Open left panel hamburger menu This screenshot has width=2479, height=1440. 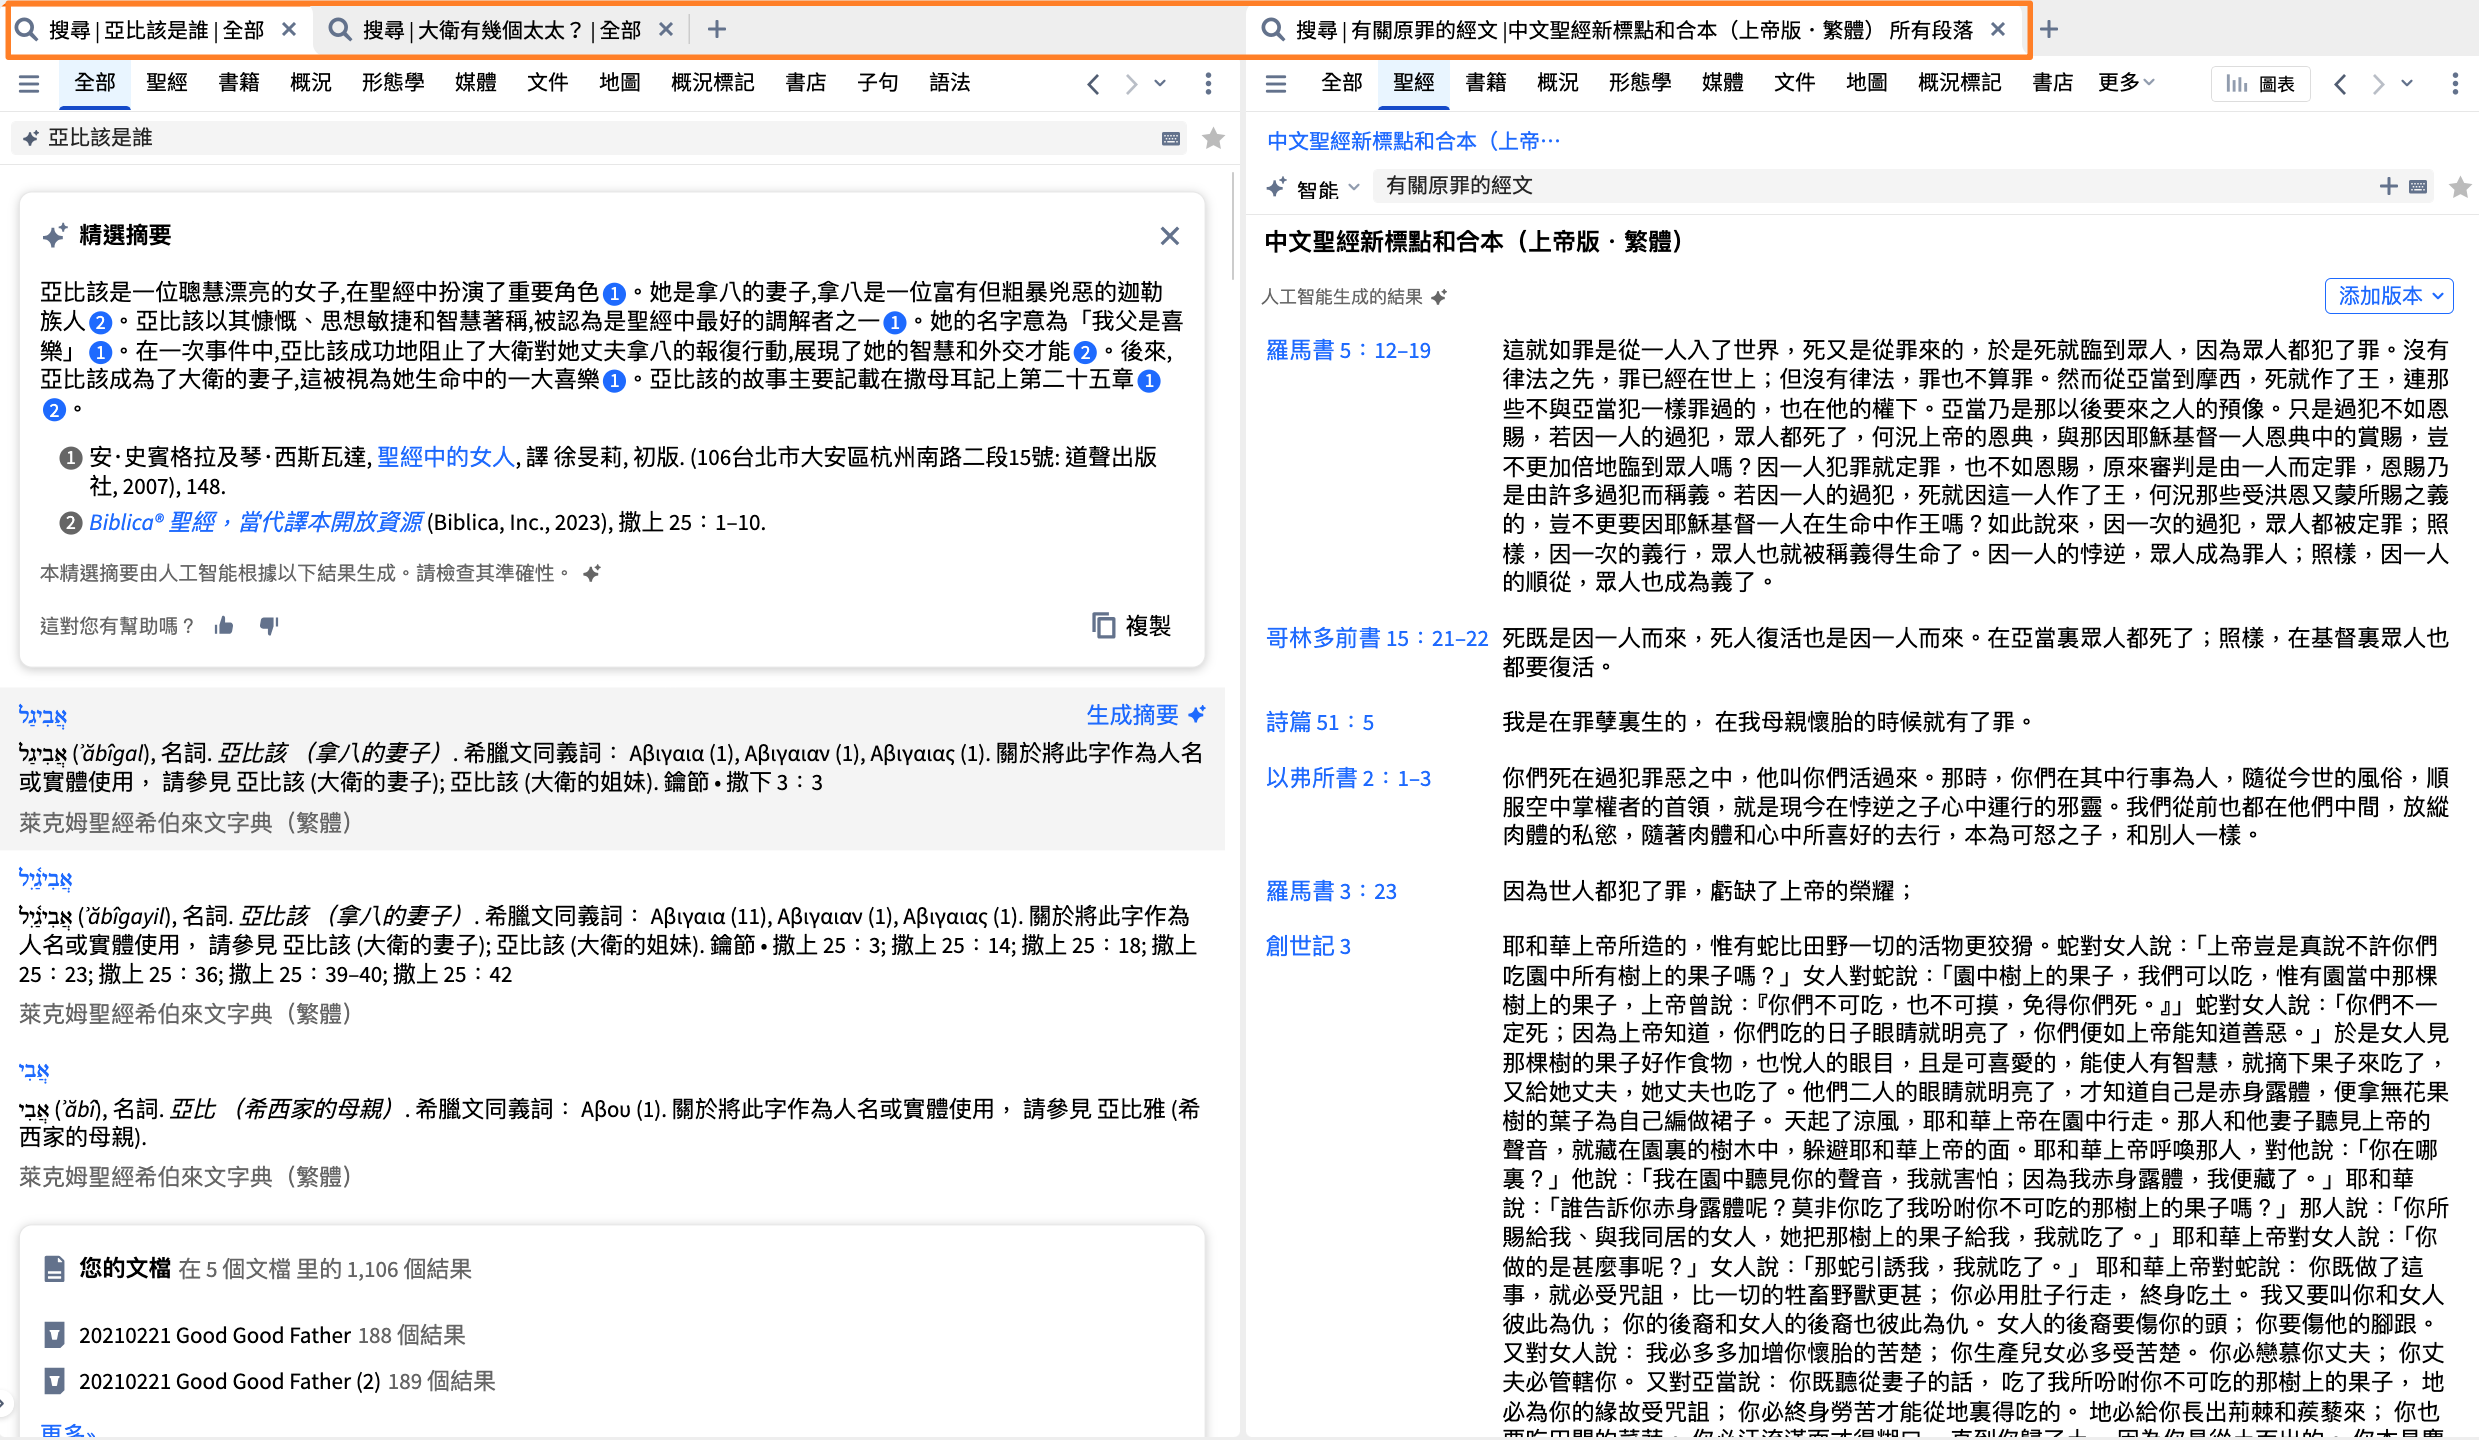[29, 84]
